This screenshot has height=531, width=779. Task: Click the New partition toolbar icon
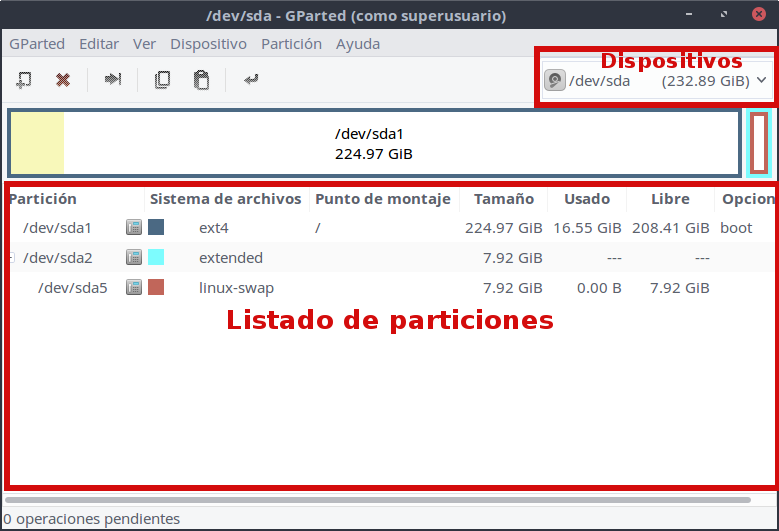pos(24,80)
